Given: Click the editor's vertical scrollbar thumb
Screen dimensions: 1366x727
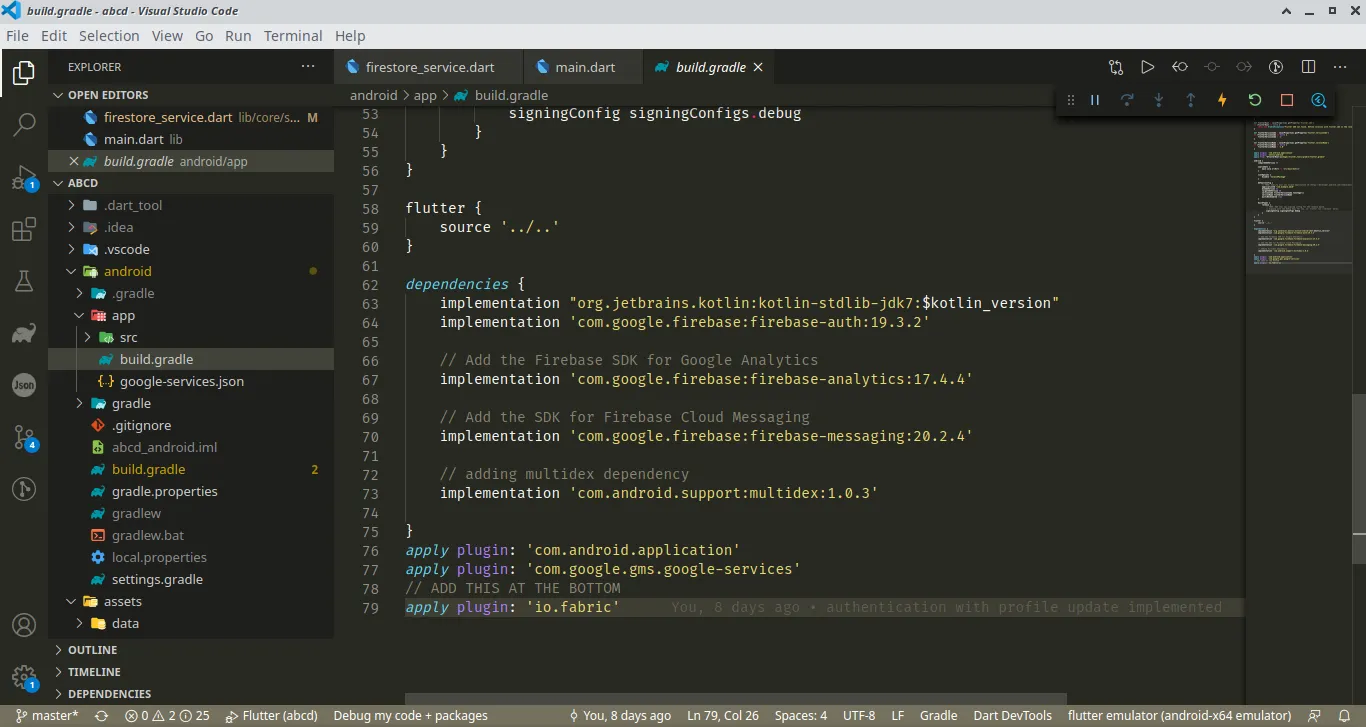Looking at the screenshot, I should pyautogui.click(x=1358, y=480).
